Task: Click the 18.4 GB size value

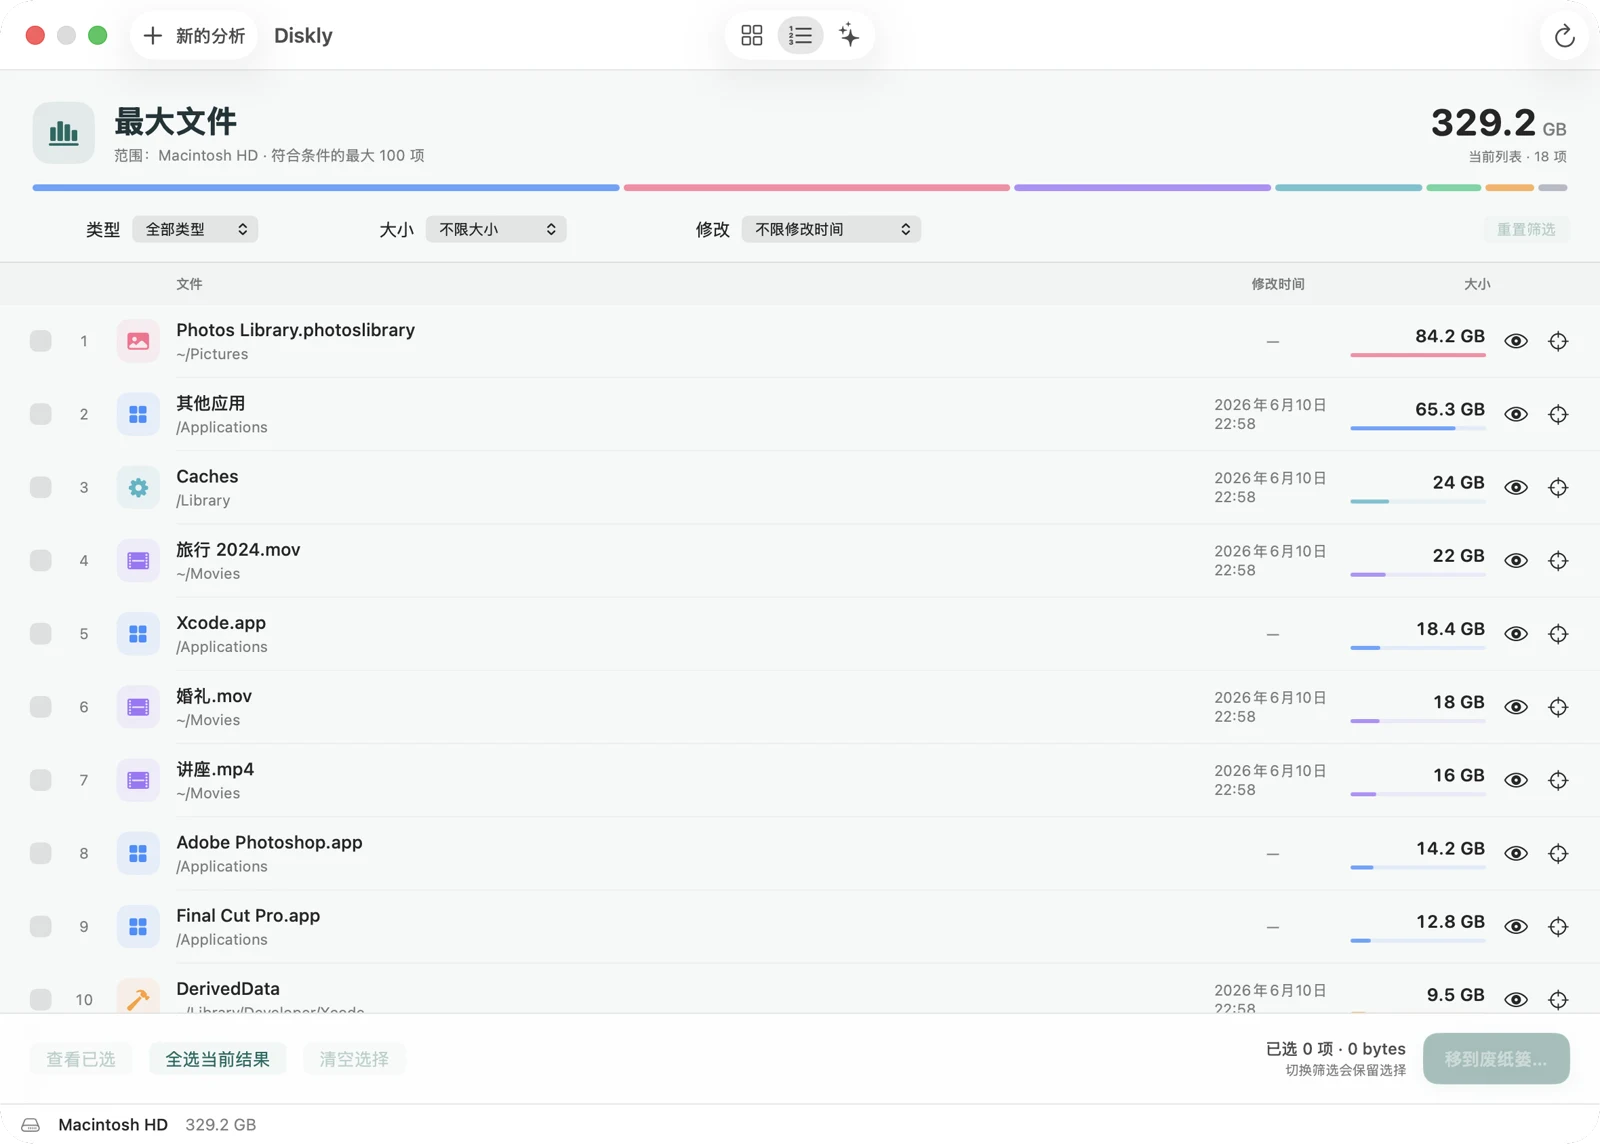Action: pyautogui.click(x=1450, y=629)
